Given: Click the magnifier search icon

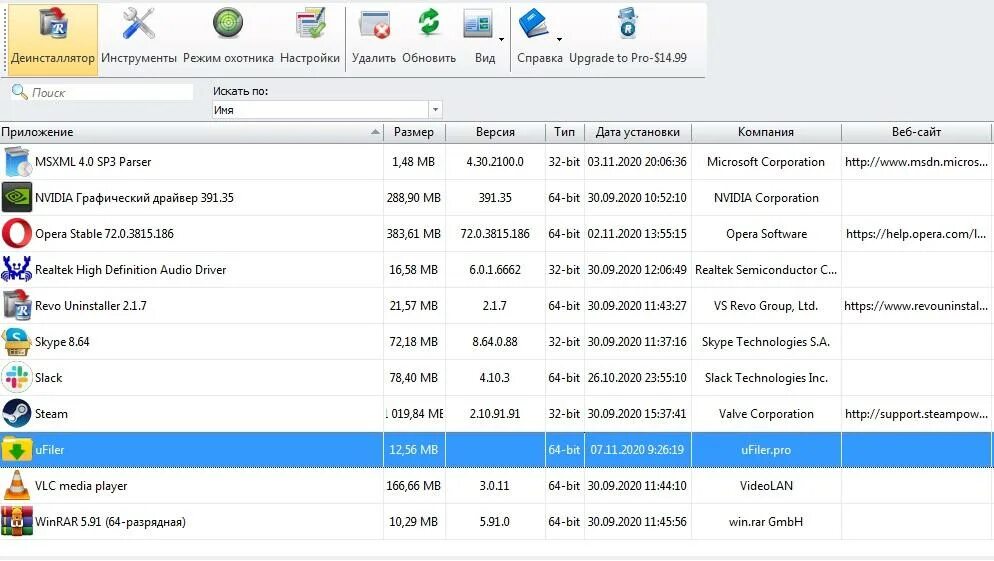Looking at the screenshot, I should [x=19, y=92].
